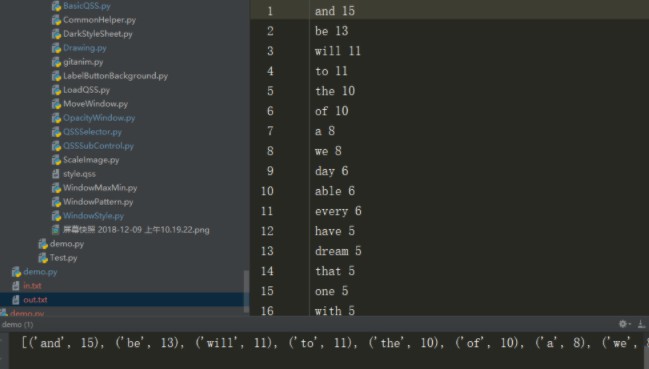649x369 pixels.
Task: Open in.txt file
Action: point(32,286)
